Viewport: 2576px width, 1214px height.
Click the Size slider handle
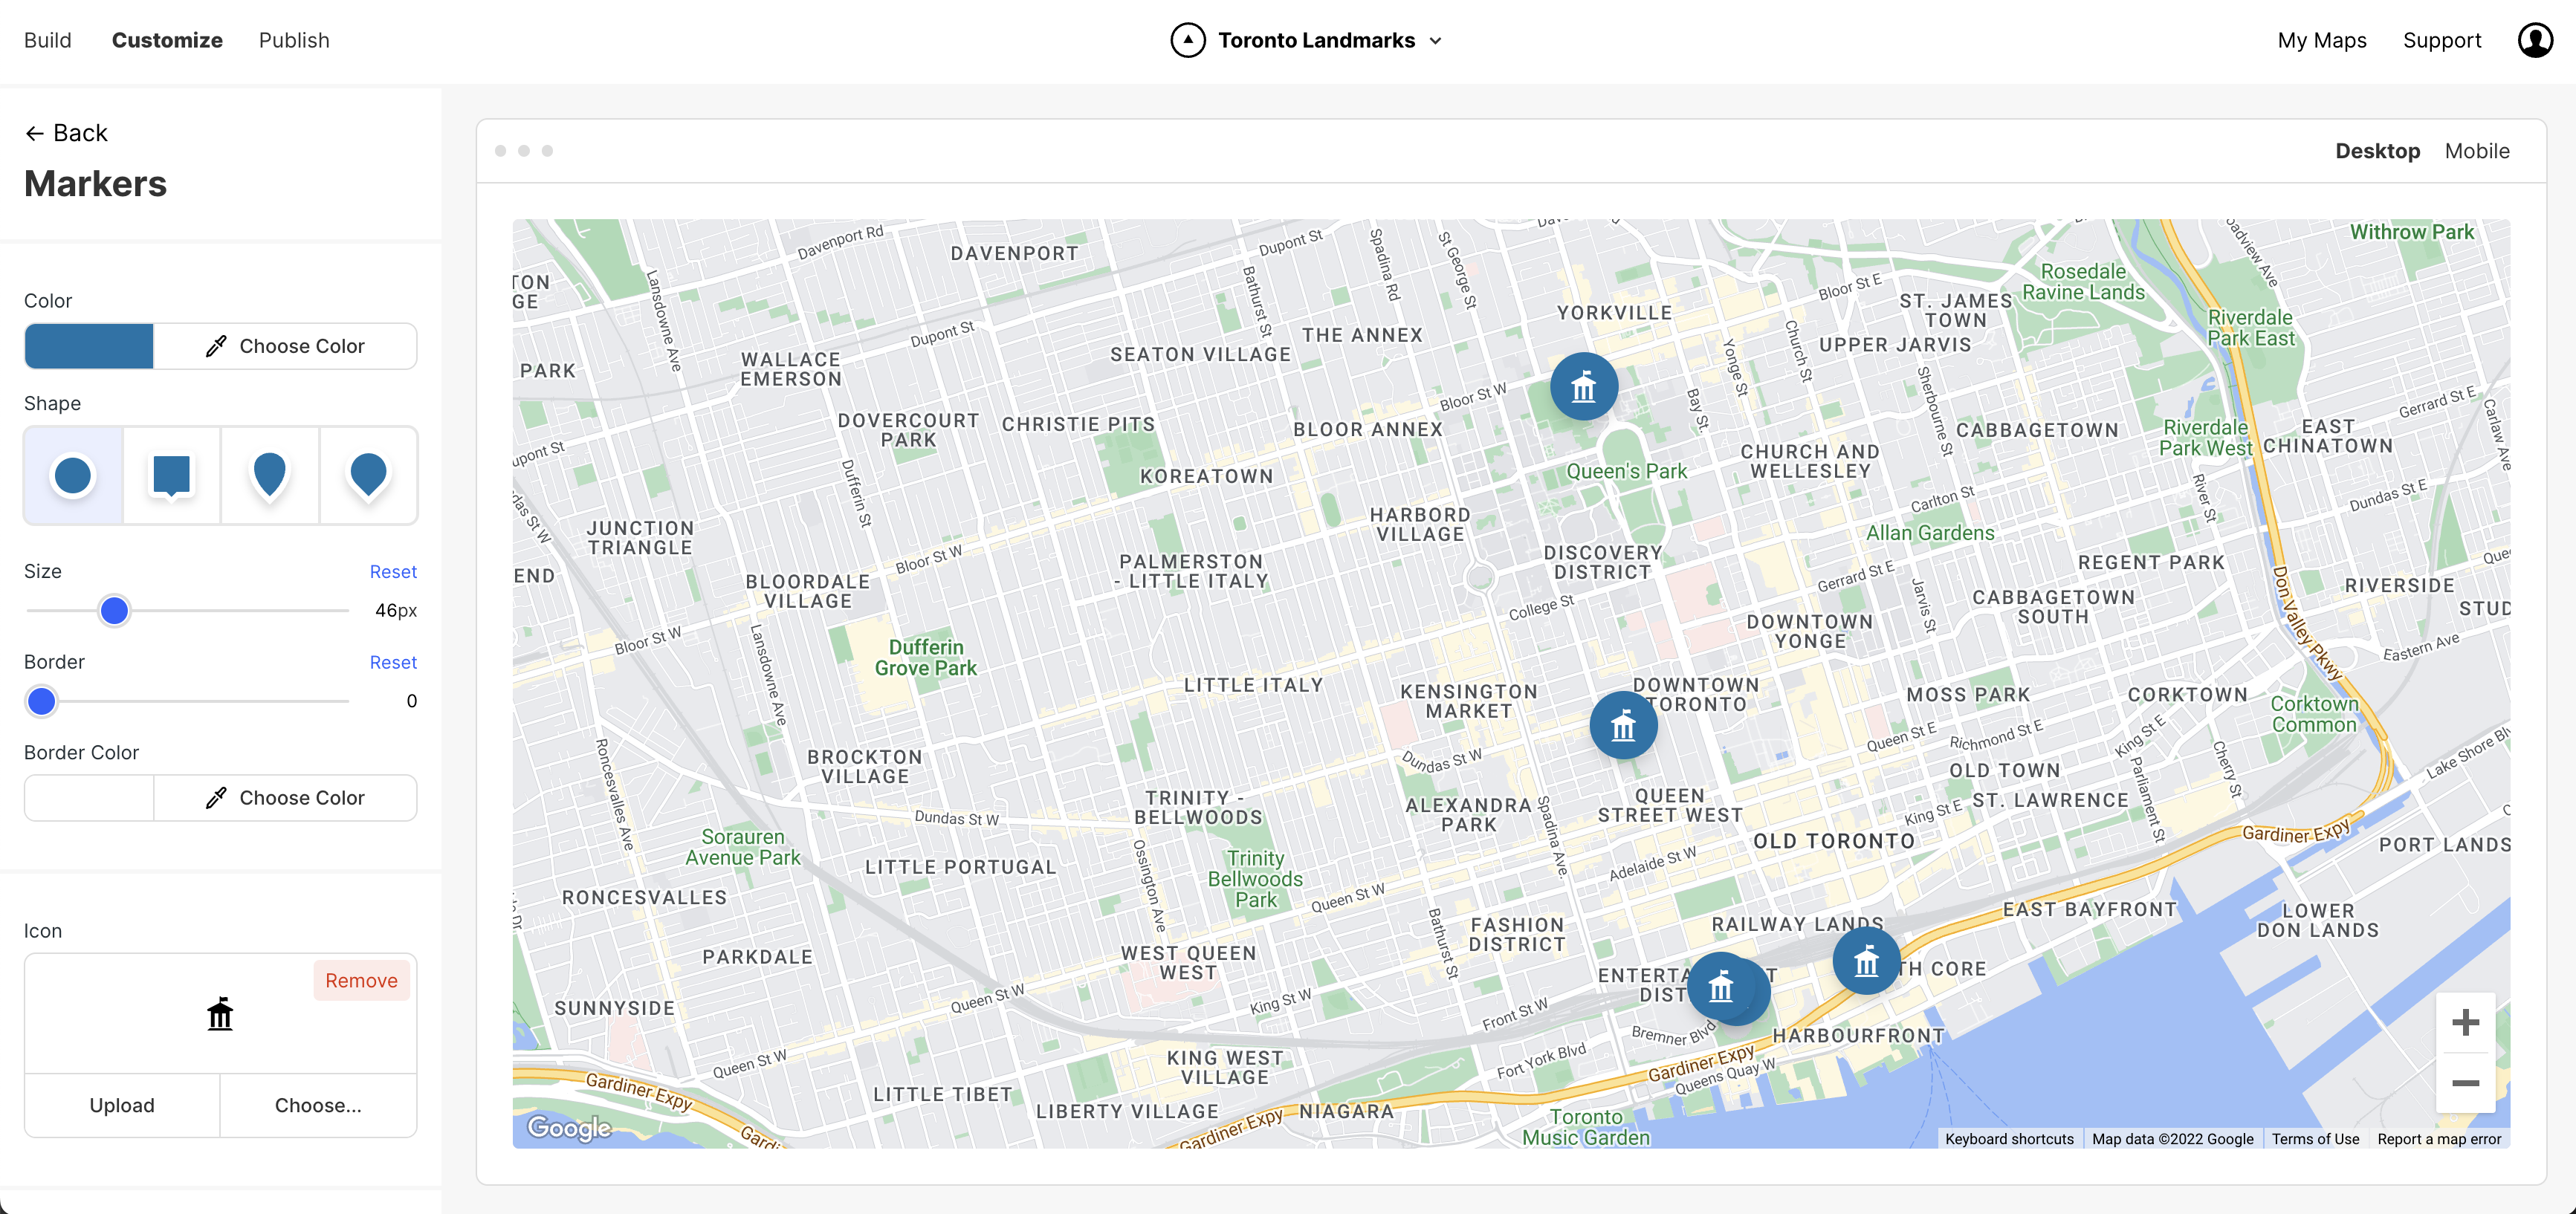point(115,610)
